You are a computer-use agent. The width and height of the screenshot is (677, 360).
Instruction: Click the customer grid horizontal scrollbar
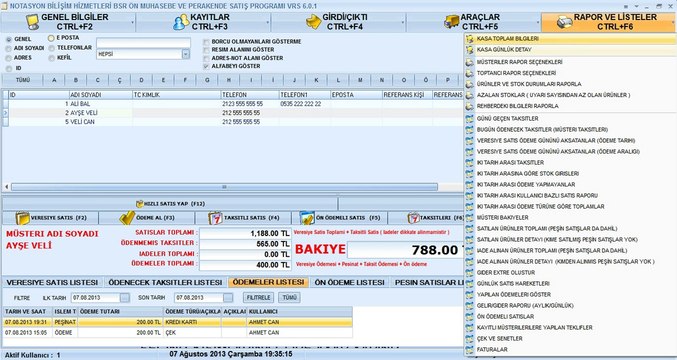[x=224, y=187]
